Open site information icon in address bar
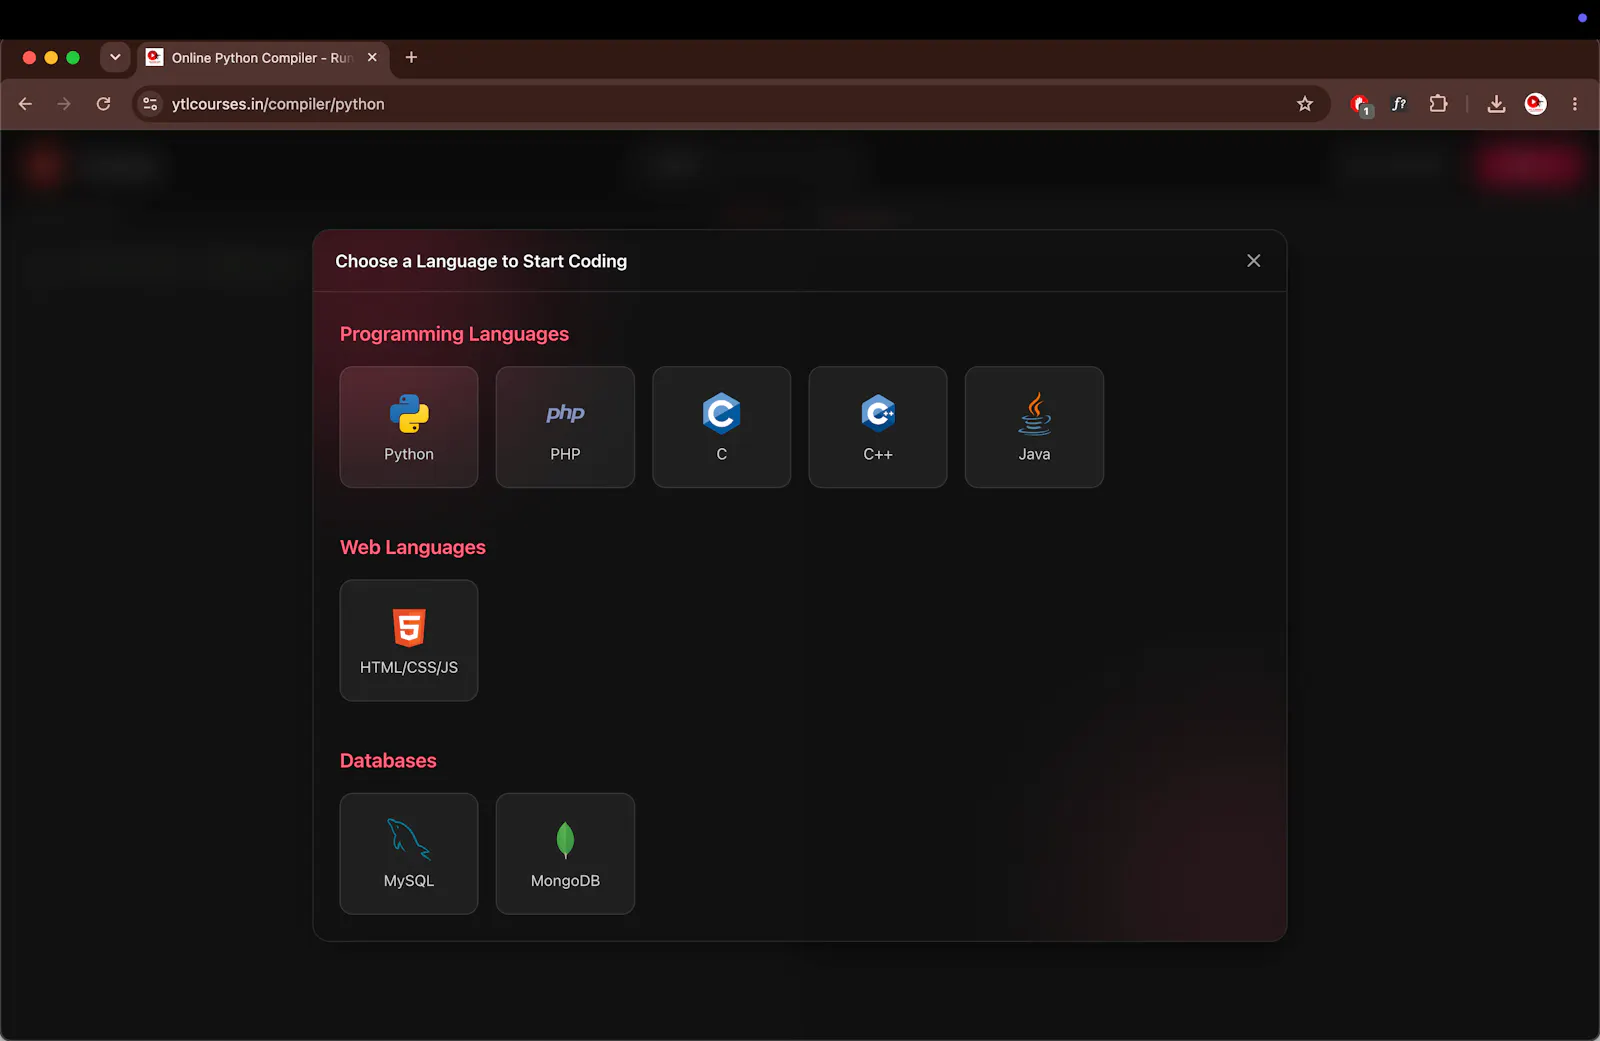The image size is (1600, 1041). click(150, 104)
